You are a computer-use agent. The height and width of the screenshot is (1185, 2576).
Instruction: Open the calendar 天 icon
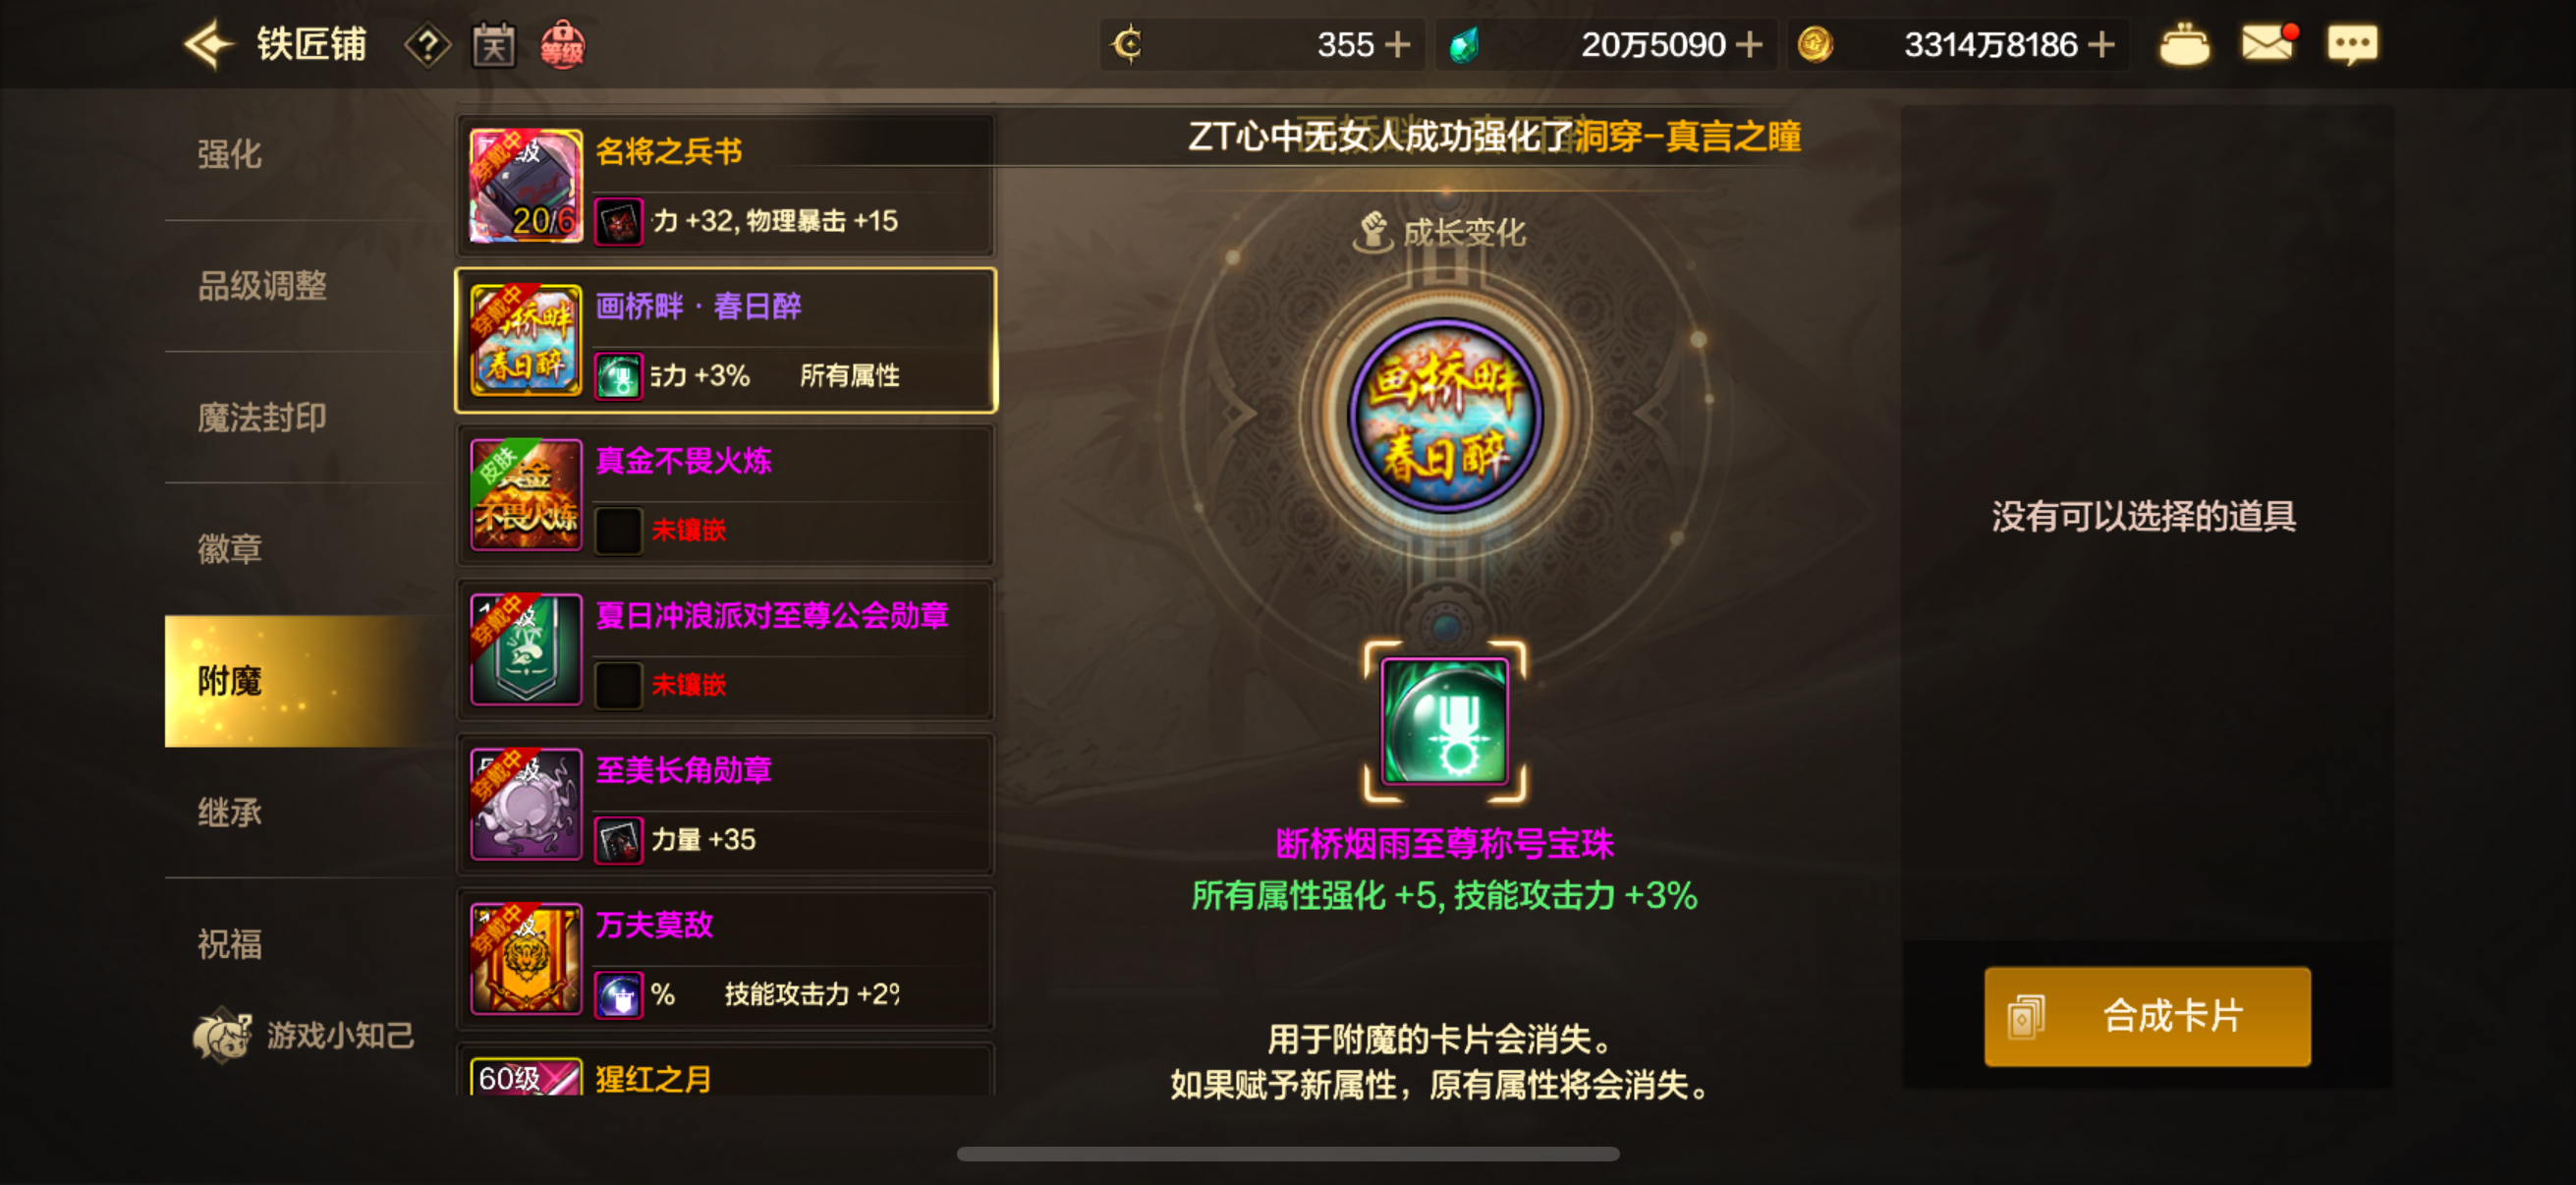pos(493,46)
